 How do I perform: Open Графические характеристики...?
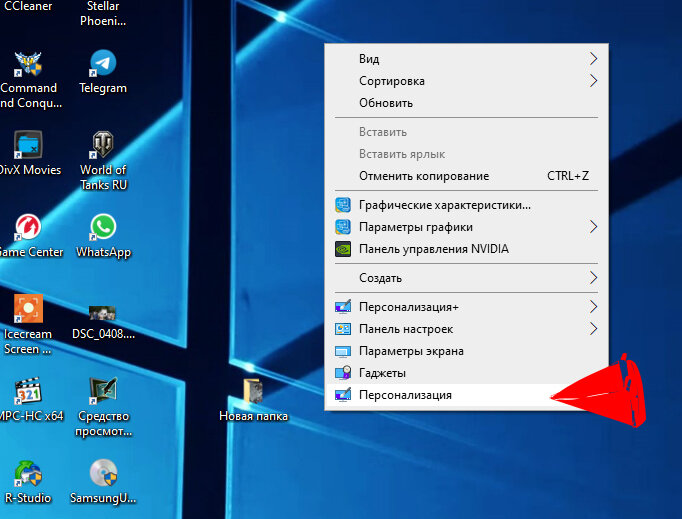point(466,205)
